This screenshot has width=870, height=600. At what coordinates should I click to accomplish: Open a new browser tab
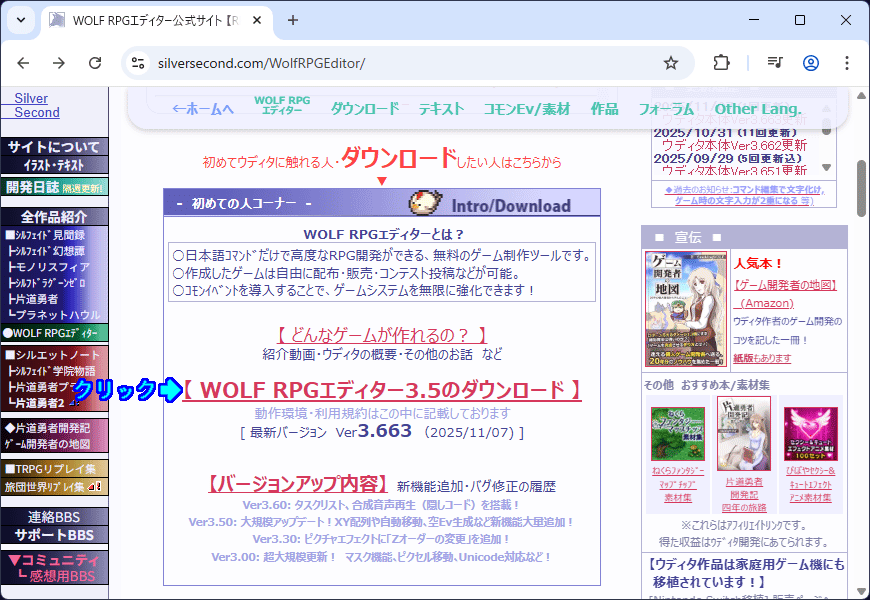(x=293, y=20)
